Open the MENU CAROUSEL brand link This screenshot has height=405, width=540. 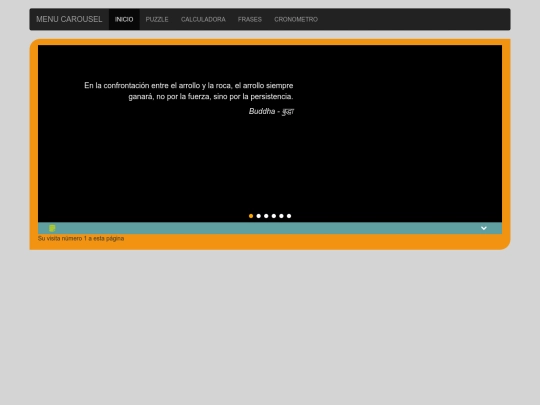pyautogui.click(x=69, y=19)
